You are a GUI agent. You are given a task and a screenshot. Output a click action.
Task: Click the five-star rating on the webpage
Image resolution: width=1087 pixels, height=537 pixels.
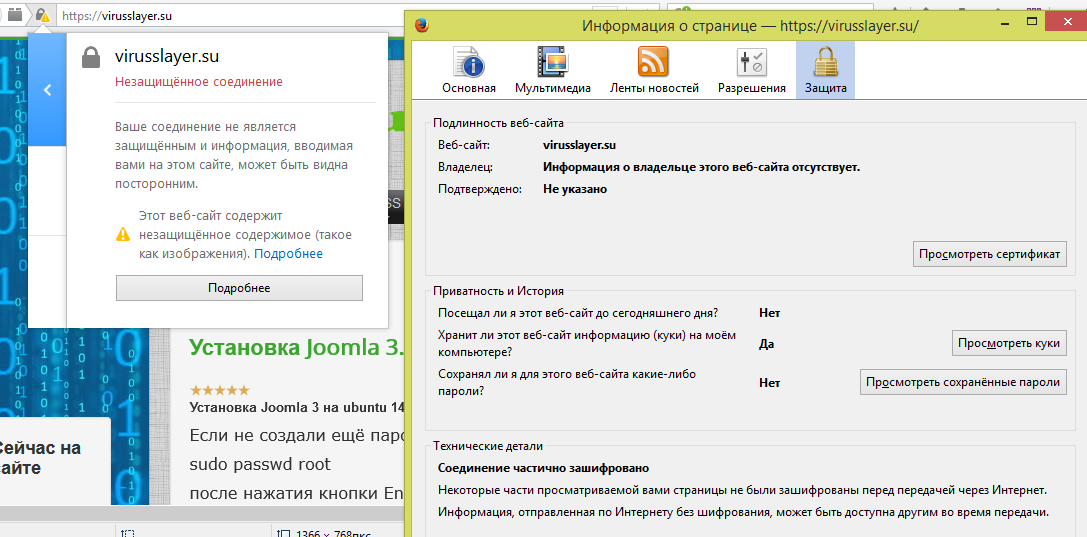pyautogui.click(x=219, y=391)
